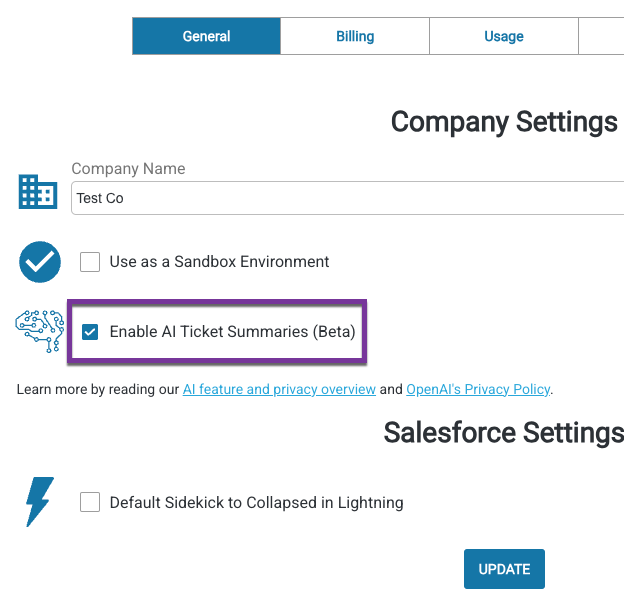The height and width of the screenshot is (593, 624).
Task: Open the Billing tab
Action: [x=355, y=36]
